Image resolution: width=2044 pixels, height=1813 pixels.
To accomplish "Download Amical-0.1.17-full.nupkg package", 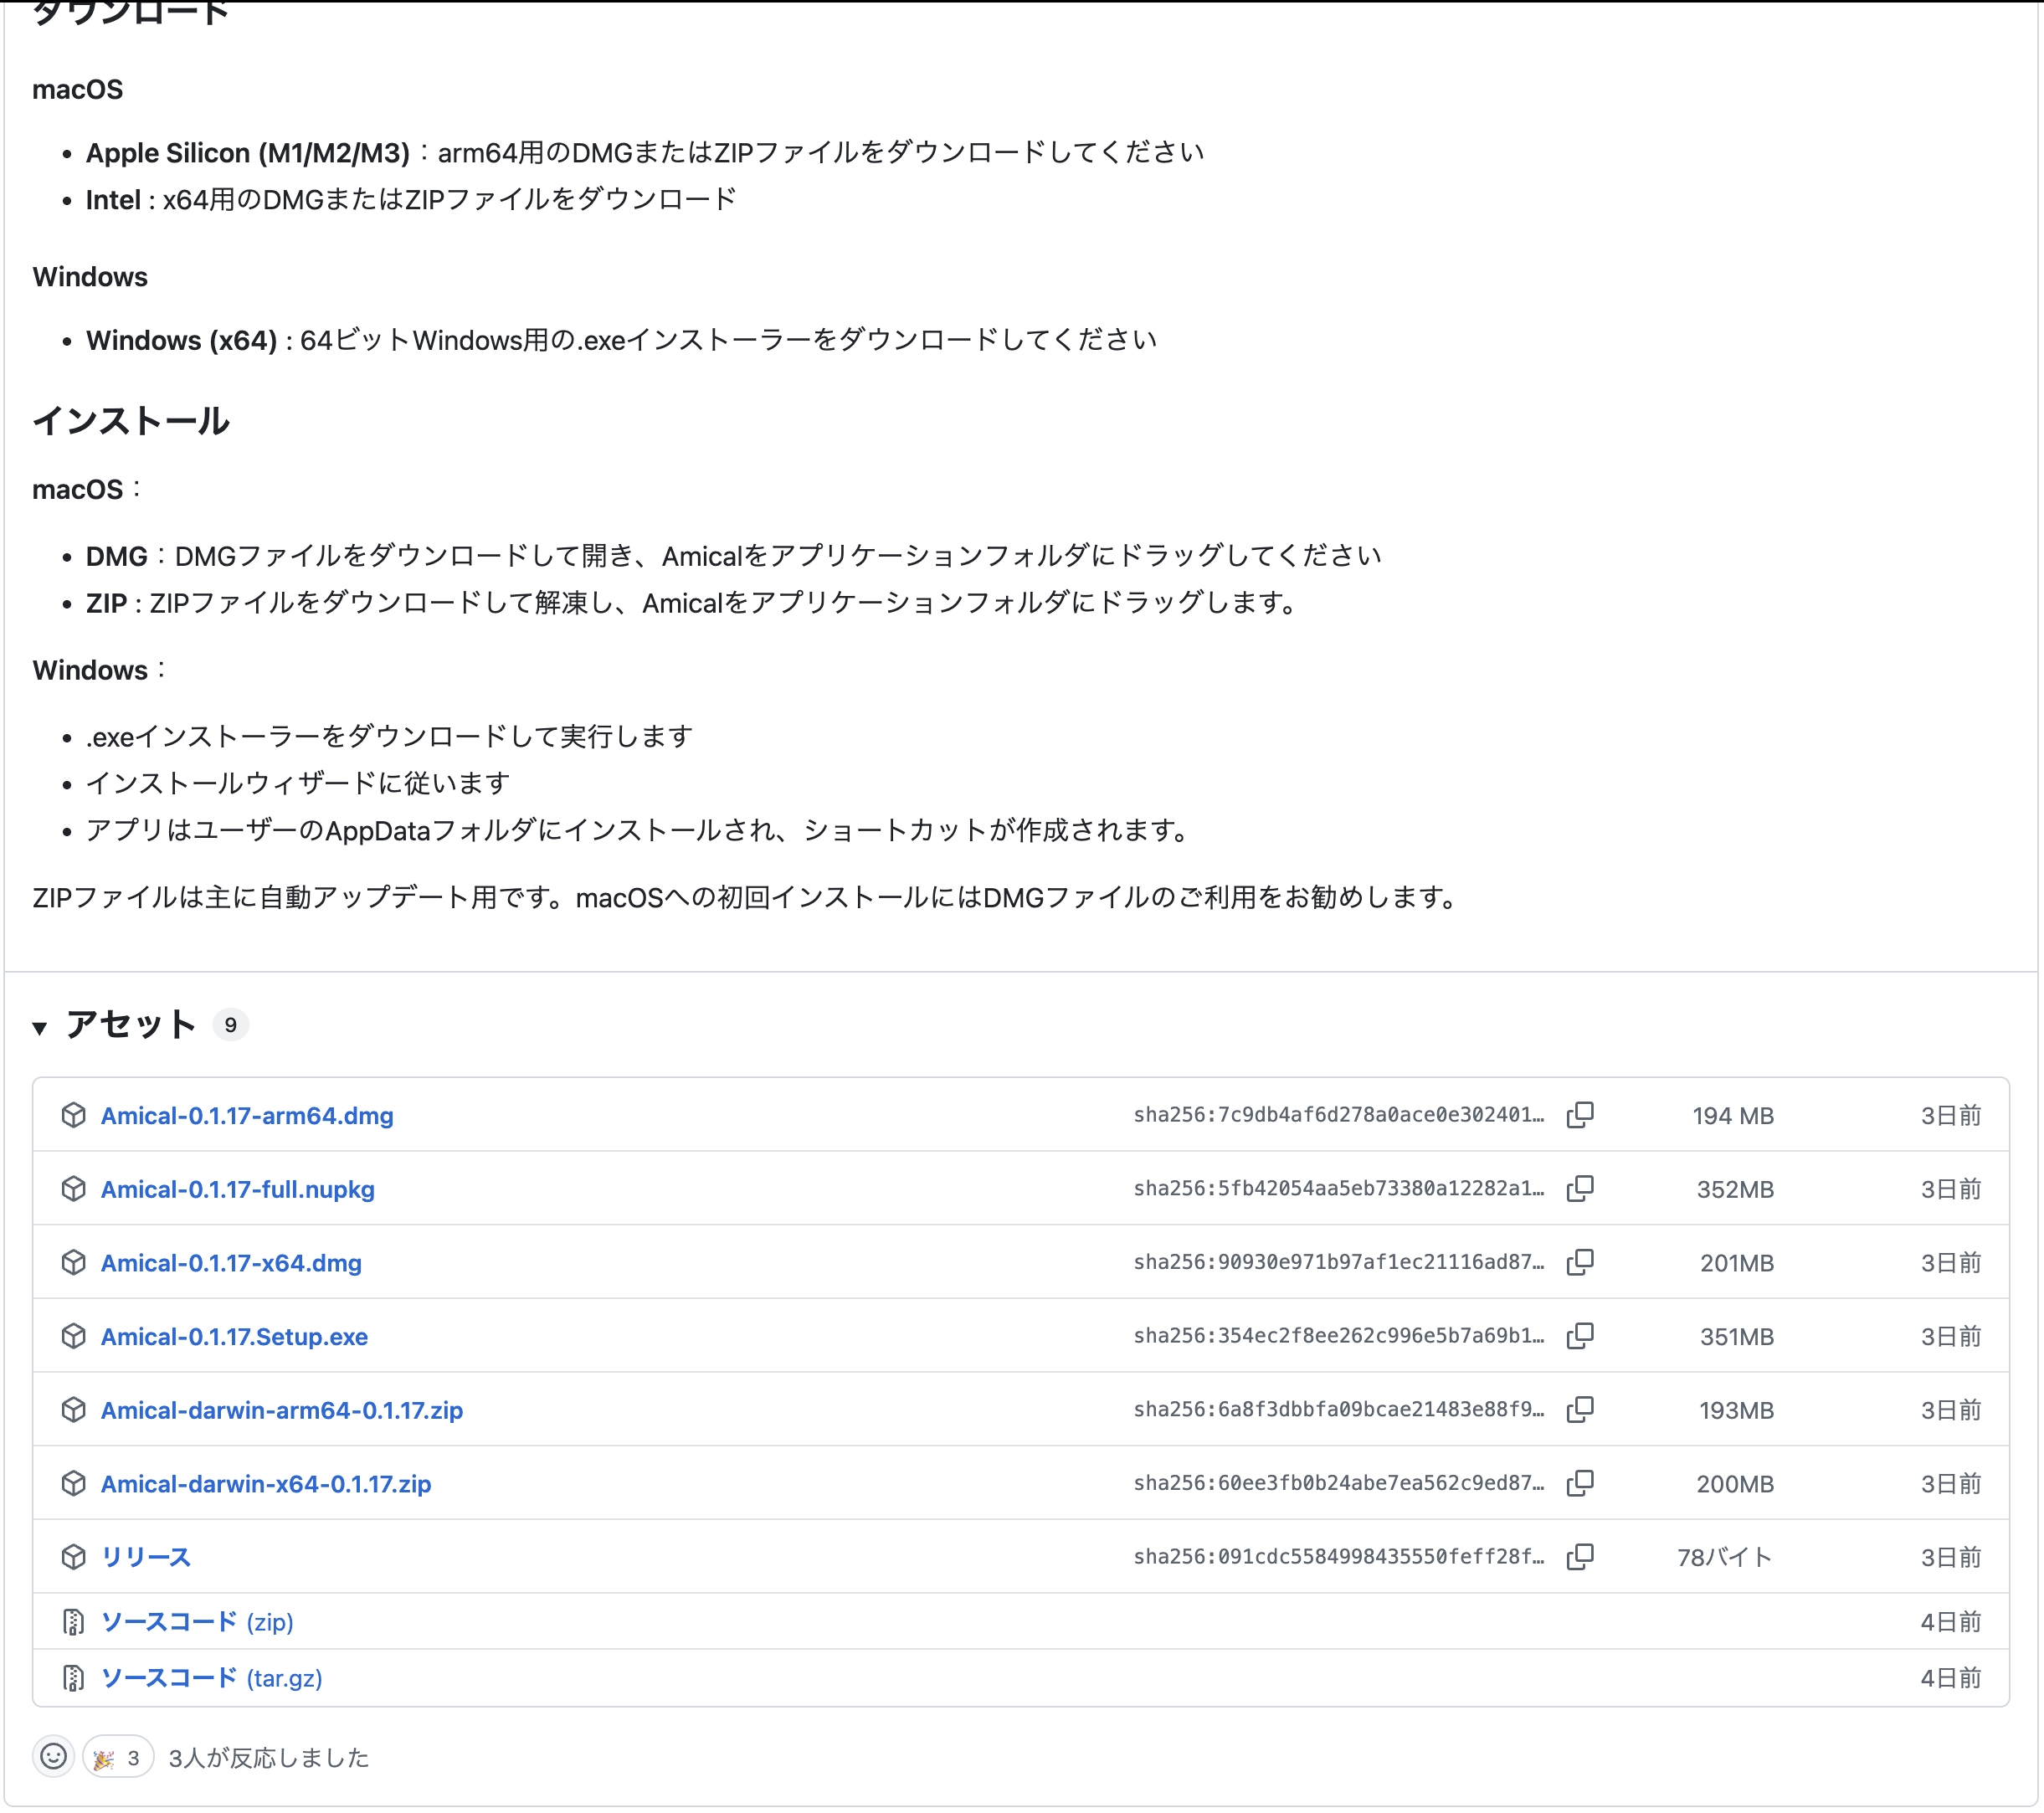I will click(237, 1190).
